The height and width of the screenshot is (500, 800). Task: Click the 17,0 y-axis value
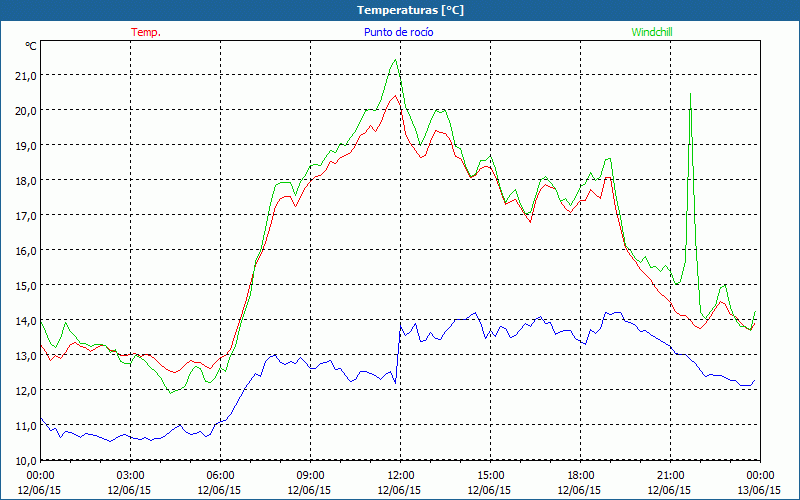(26, 215)
